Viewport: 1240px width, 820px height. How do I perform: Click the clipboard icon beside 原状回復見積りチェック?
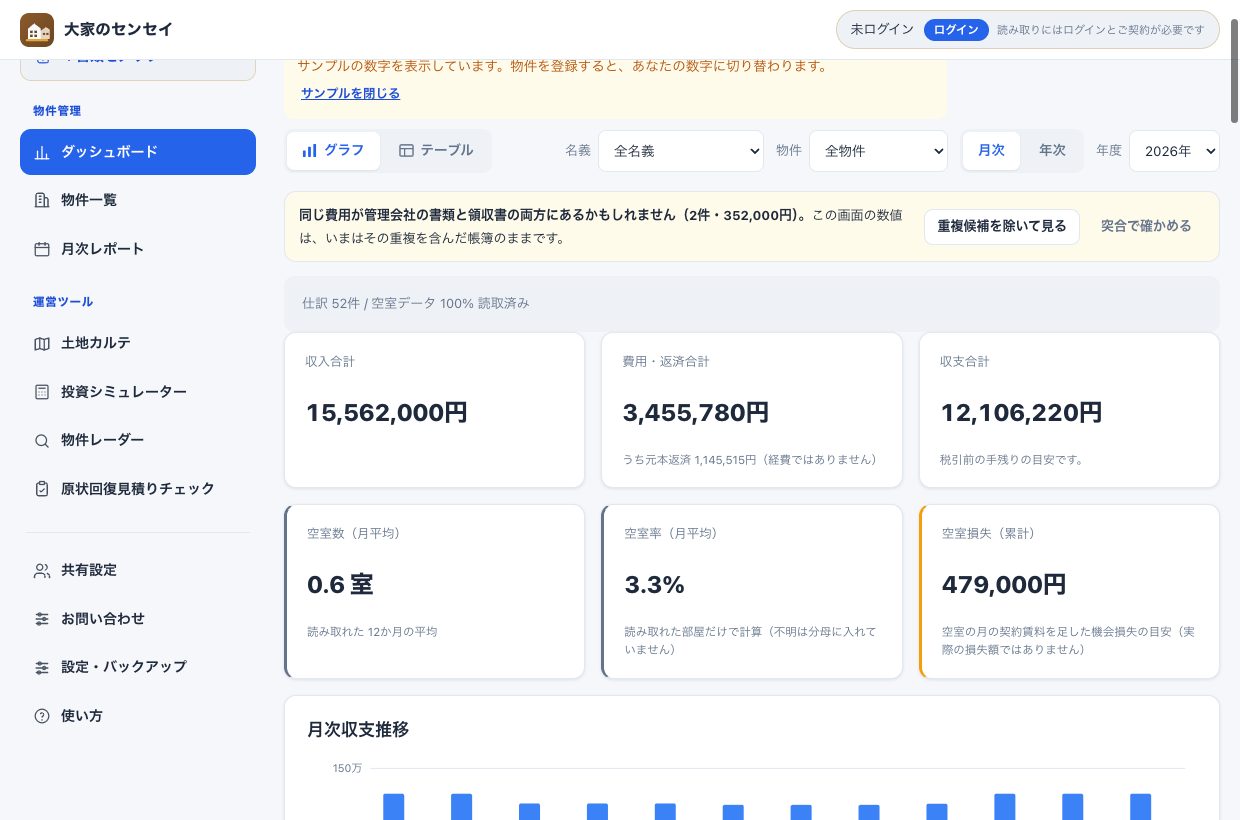(x=42, y=489)
